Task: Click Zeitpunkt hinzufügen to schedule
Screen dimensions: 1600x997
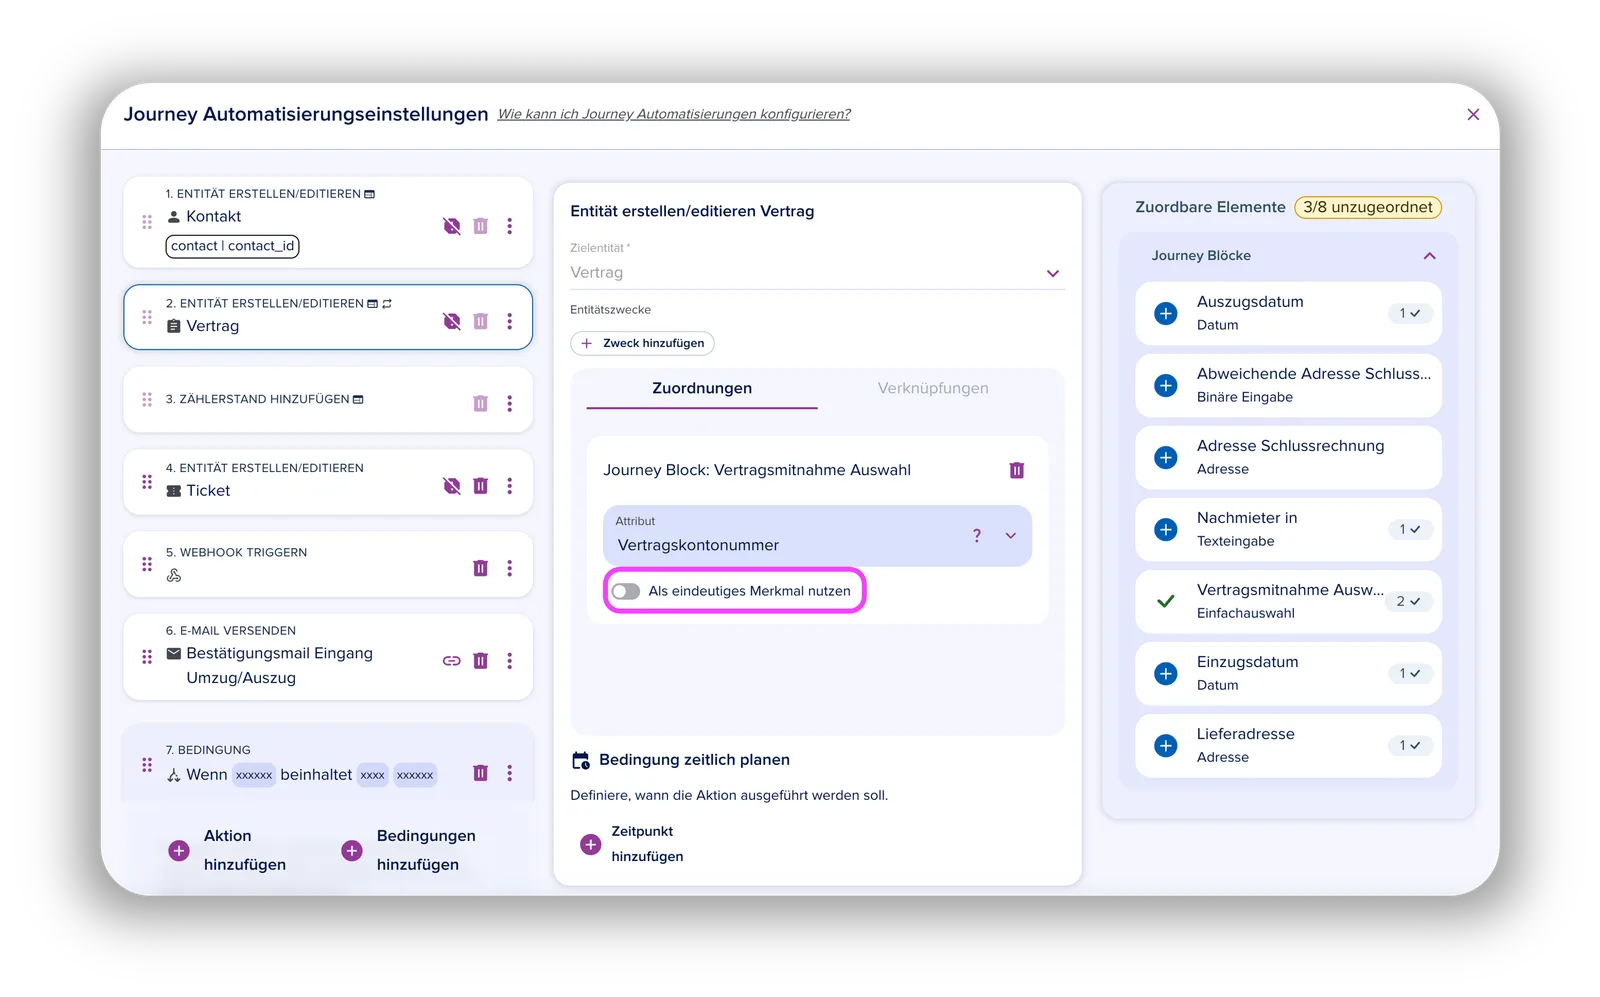Action: coord(632,844)
